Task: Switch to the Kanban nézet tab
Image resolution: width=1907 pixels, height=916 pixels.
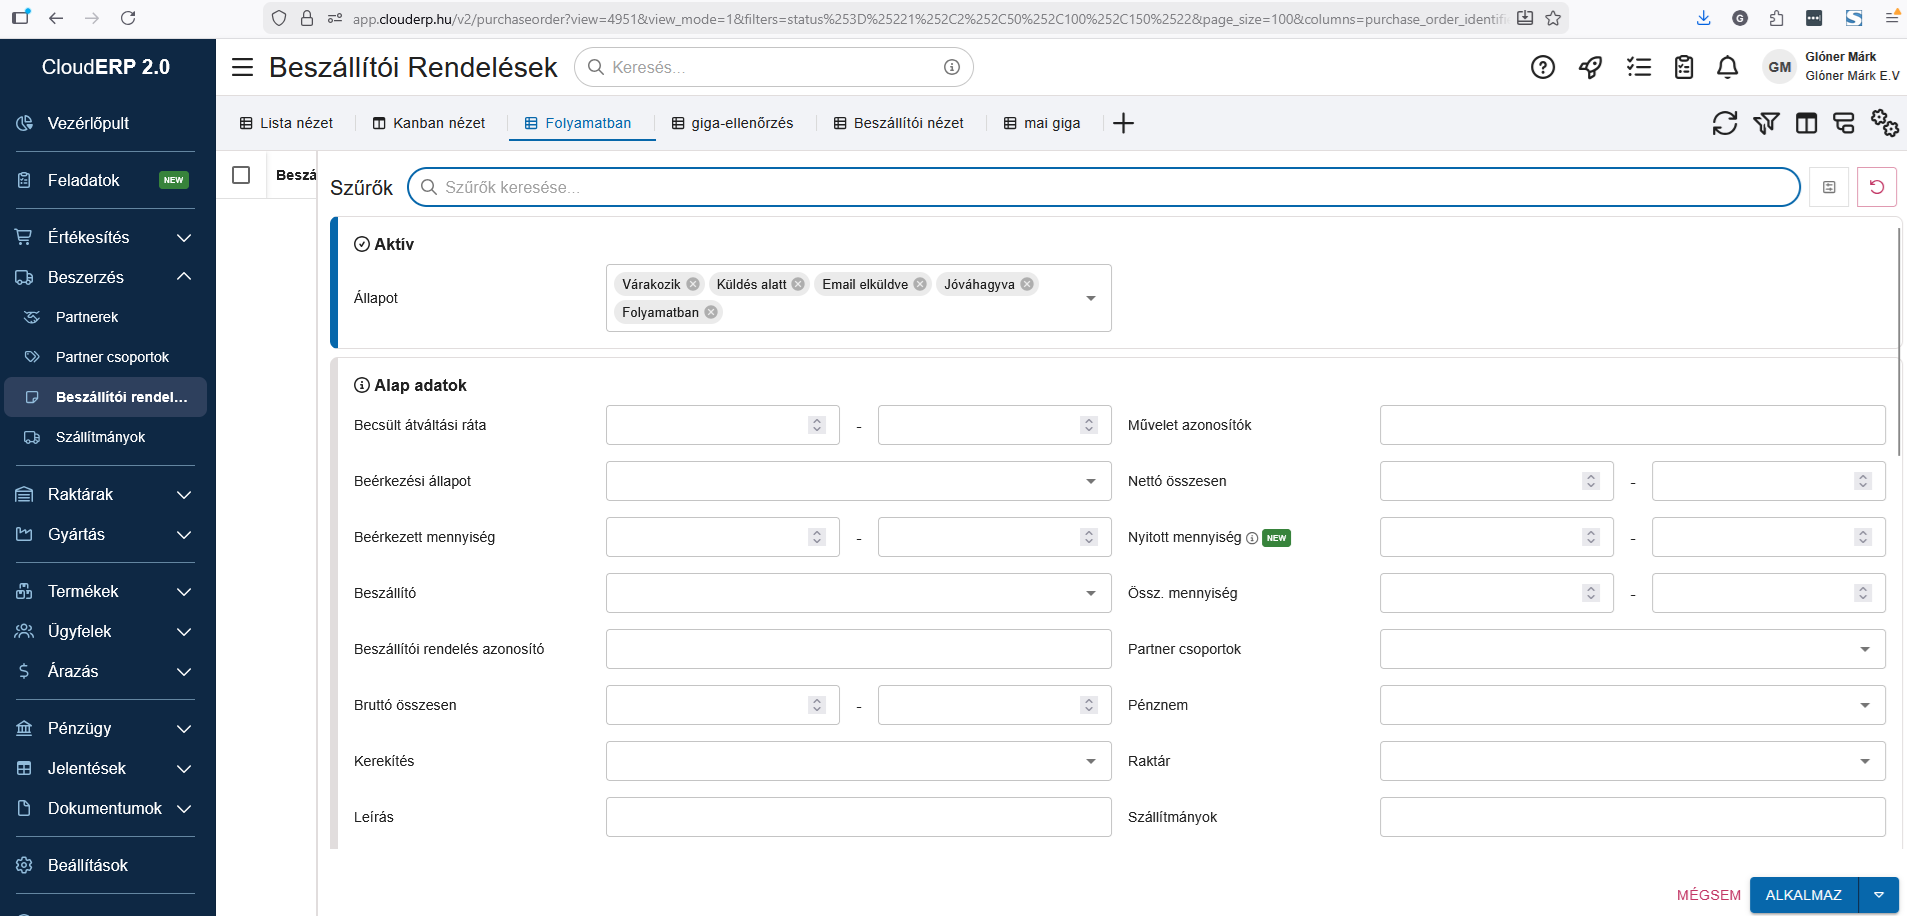Action: 429,123
